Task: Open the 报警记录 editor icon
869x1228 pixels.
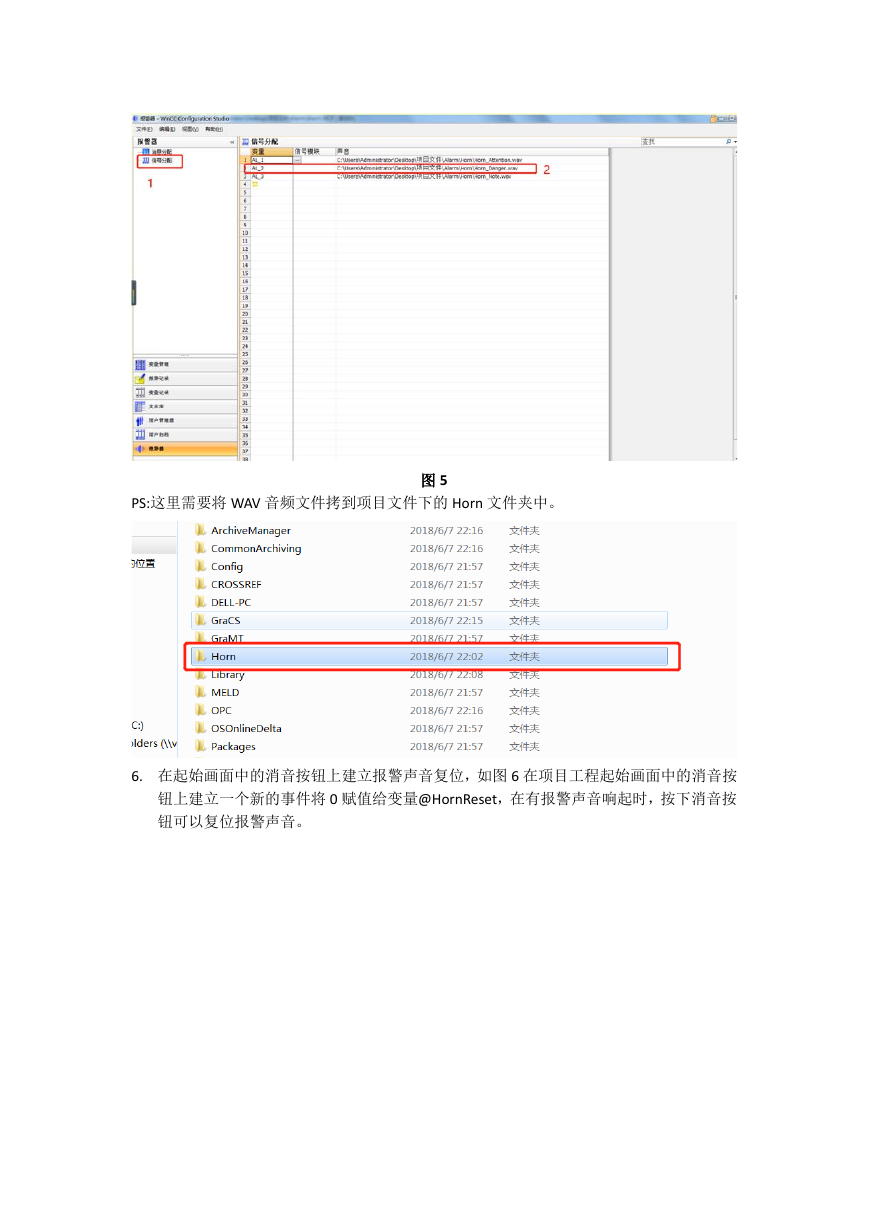Action: 140,379
